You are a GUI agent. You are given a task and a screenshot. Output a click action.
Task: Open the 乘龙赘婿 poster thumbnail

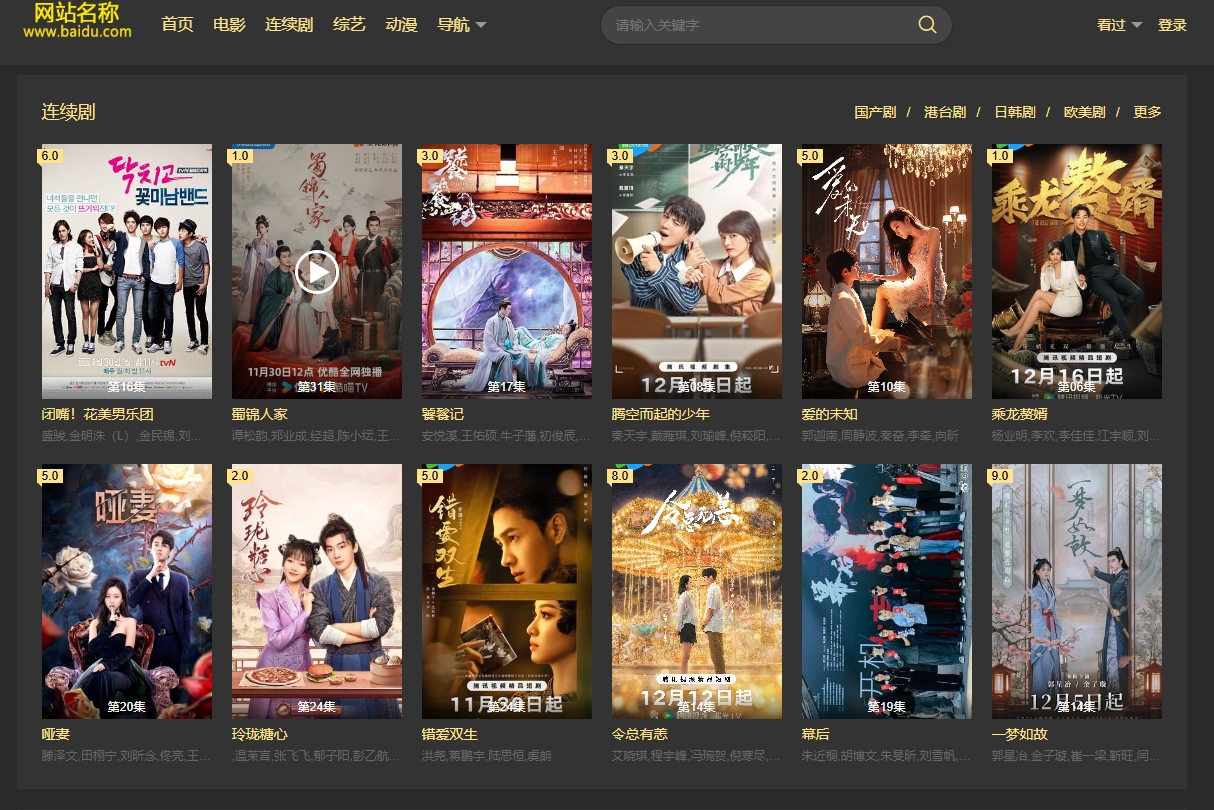(1077, 271)
